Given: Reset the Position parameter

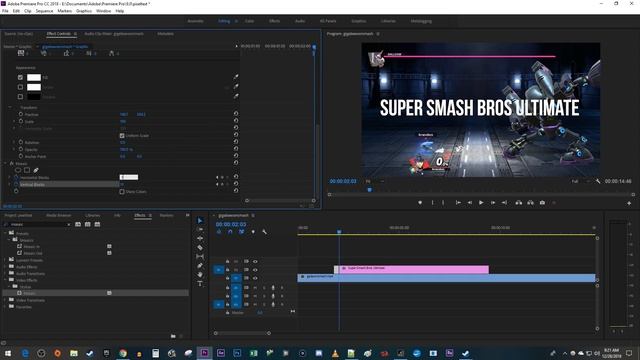Looking at the screenshot, I should pyautogui.click(x=236, y=114).
